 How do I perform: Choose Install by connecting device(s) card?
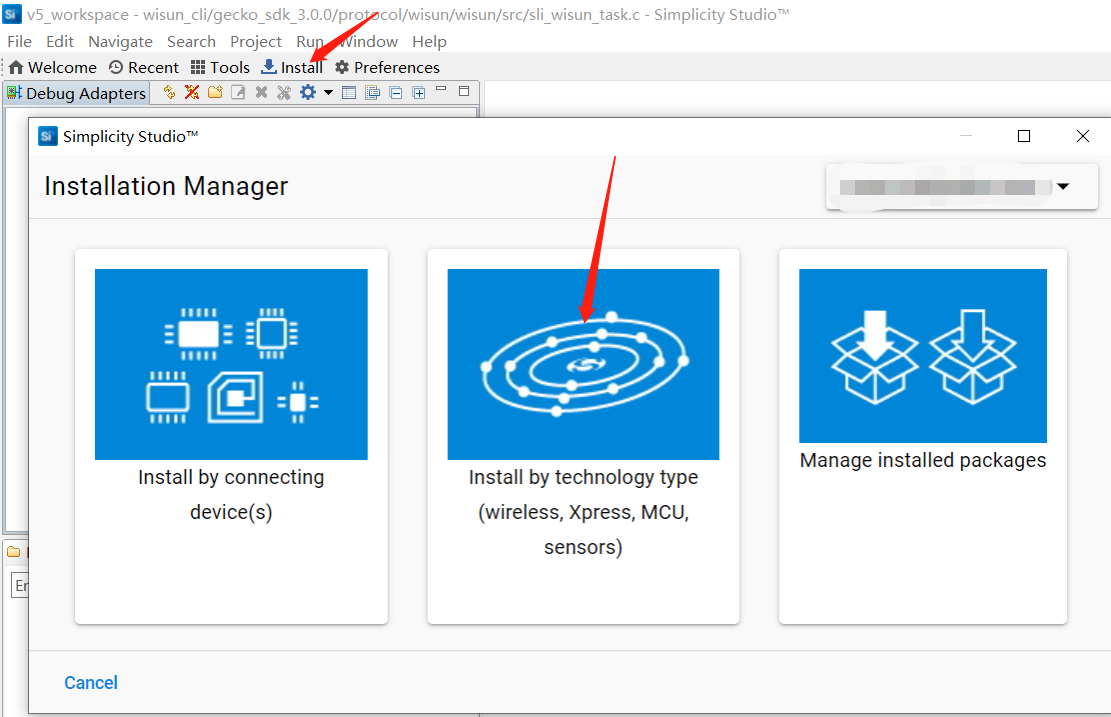[231, 436]
